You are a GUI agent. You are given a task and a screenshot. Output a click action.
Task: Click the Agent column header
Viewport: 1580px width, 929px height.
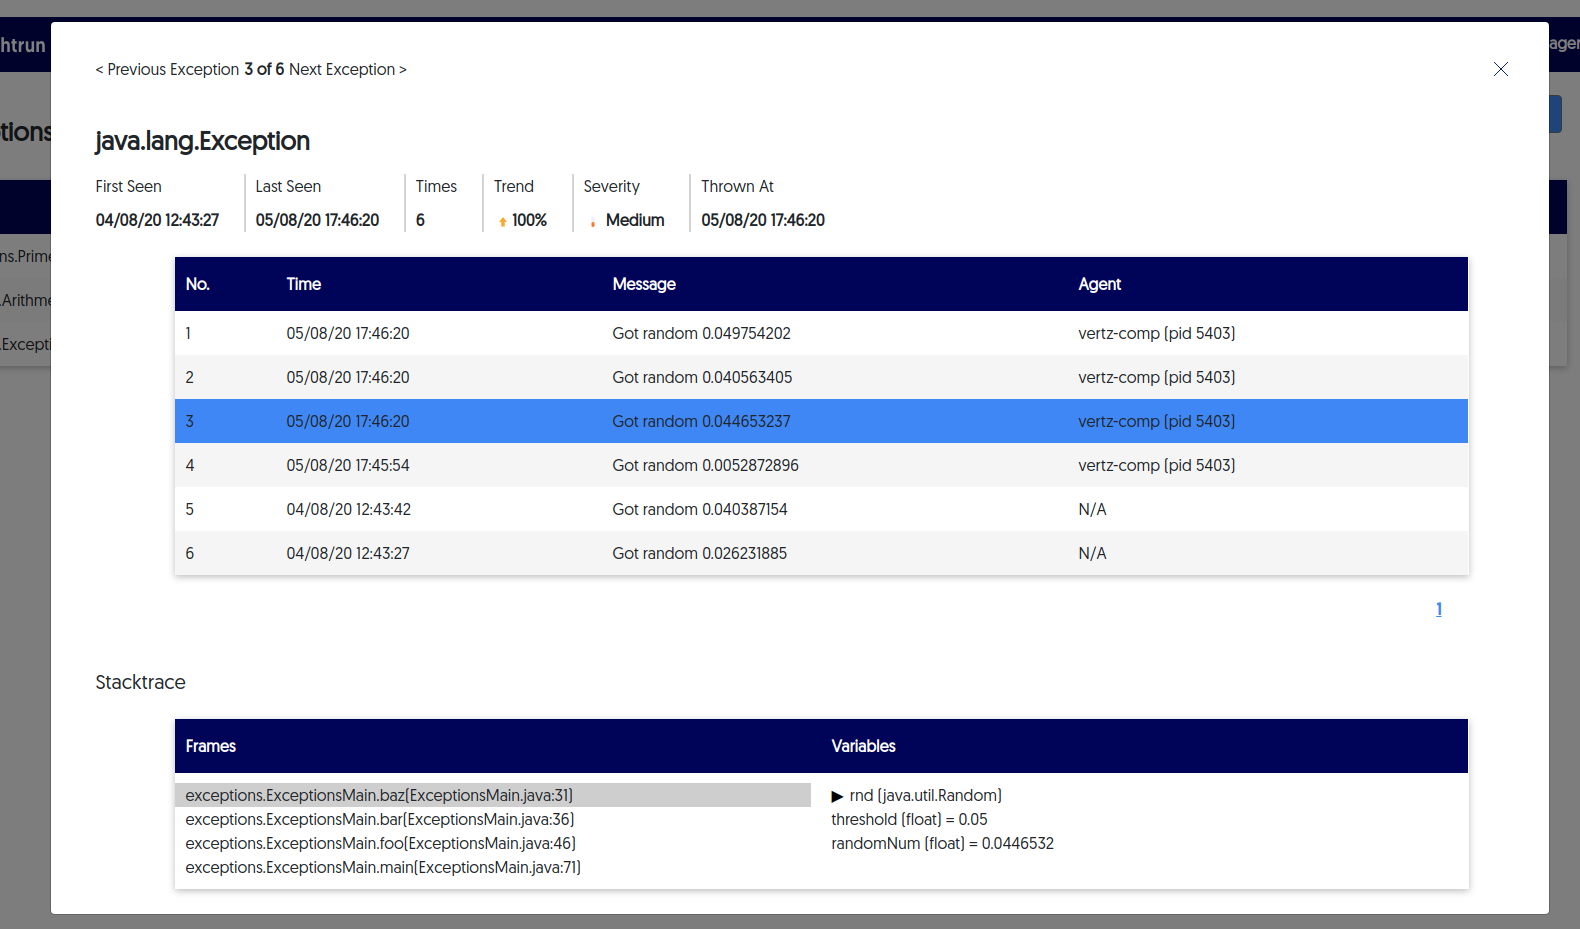pos(1099,284)
